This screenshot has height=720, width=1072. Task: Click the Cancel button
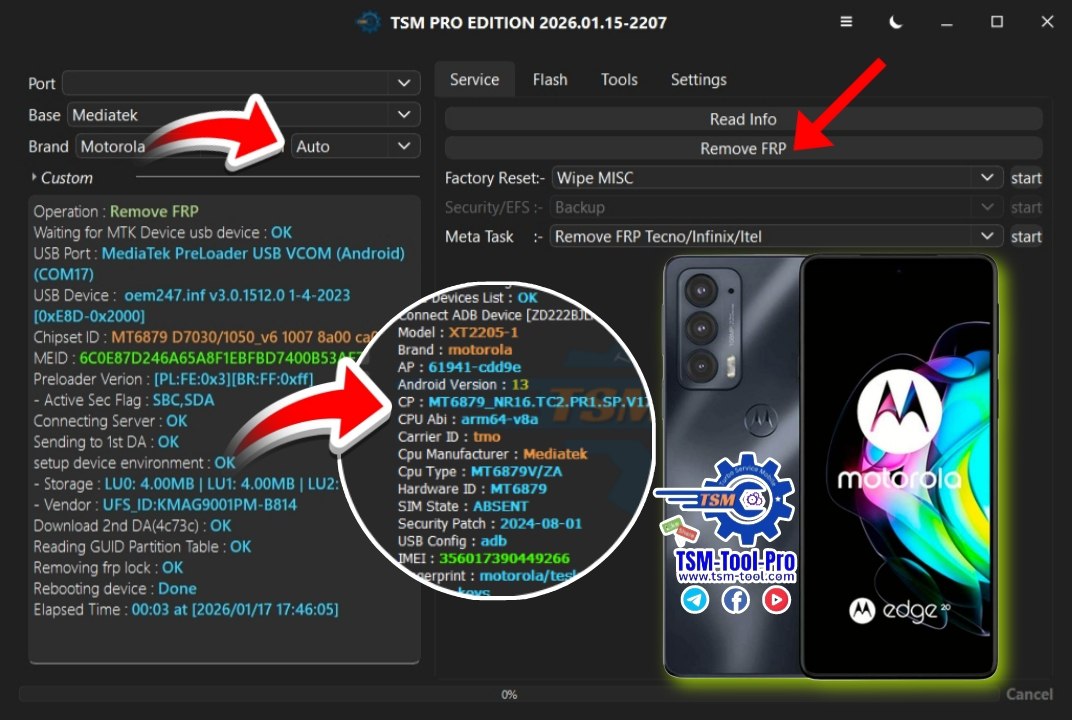pos(1029,694)
